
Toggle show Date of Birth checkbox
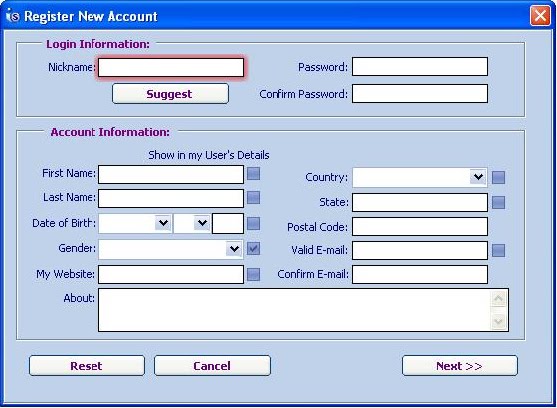[x=253, y=223]
